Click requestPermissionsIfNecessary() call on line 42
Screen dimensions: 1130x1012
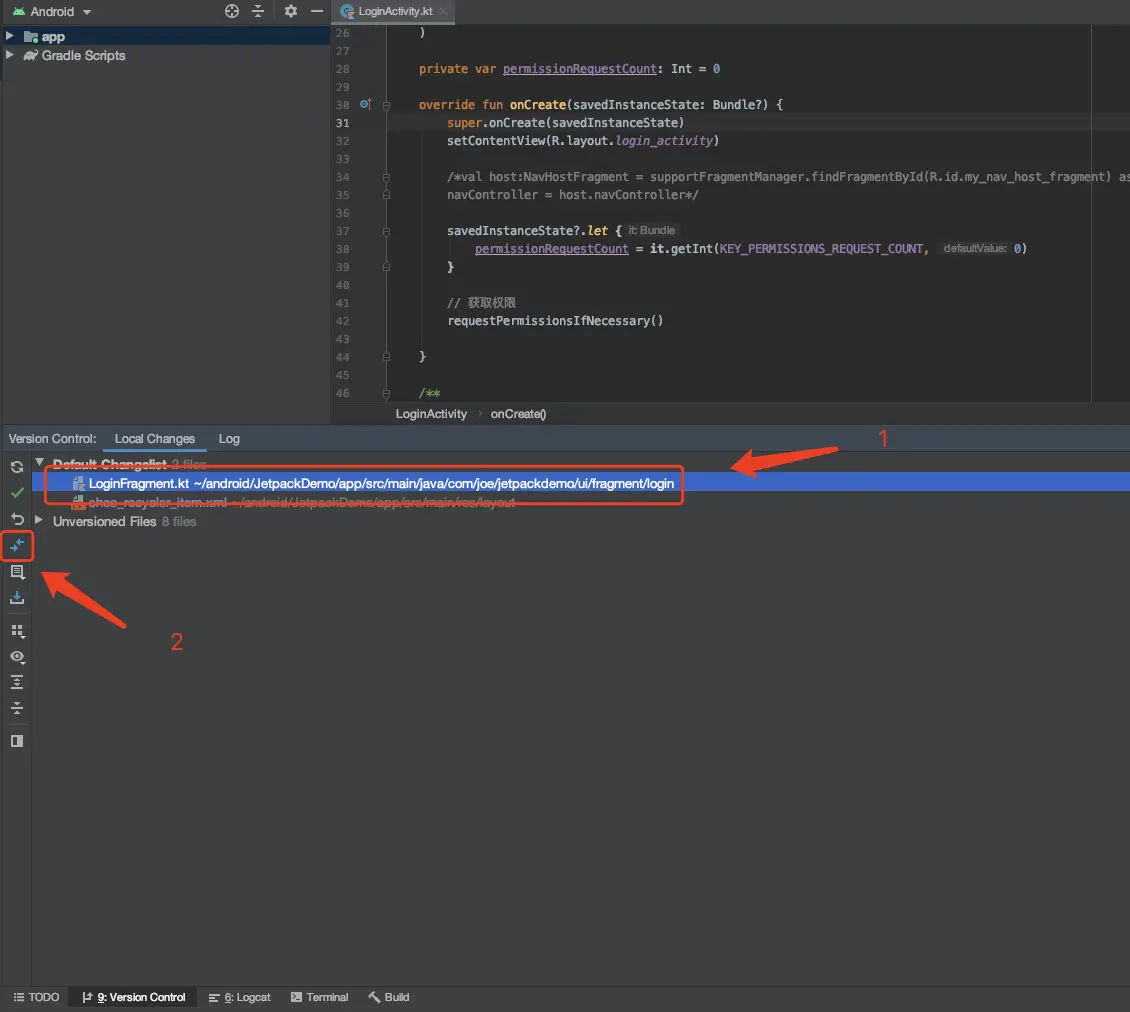(555, 321)
